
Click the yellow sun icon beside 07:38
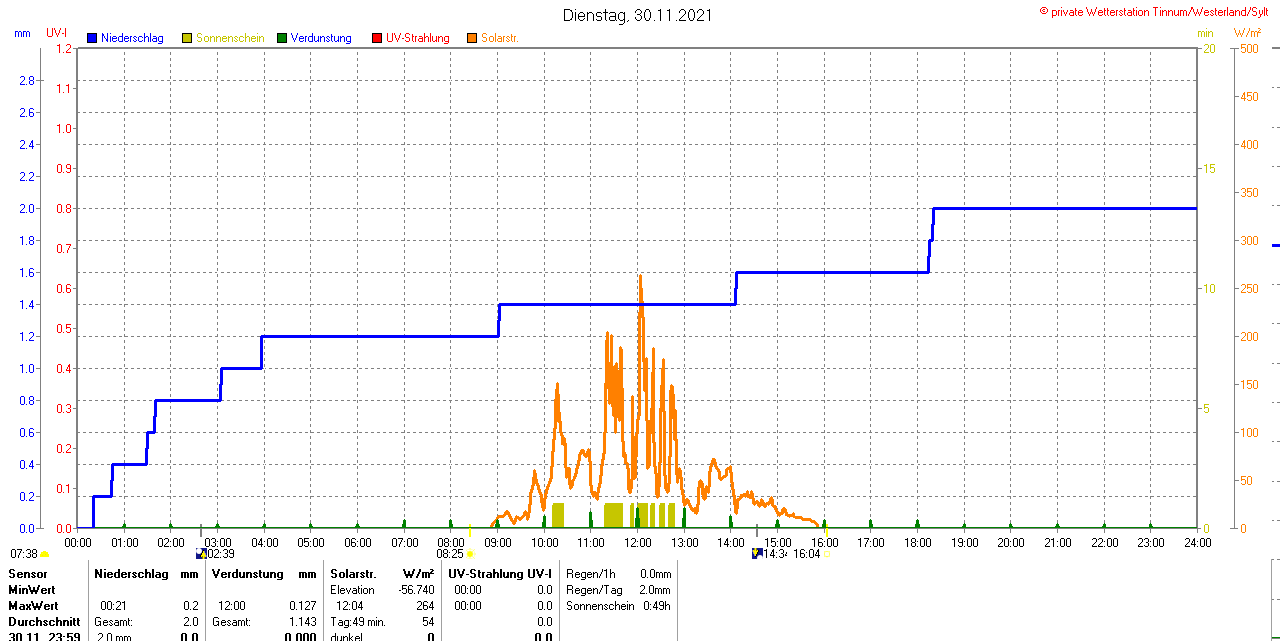click(x=45, y=554)
